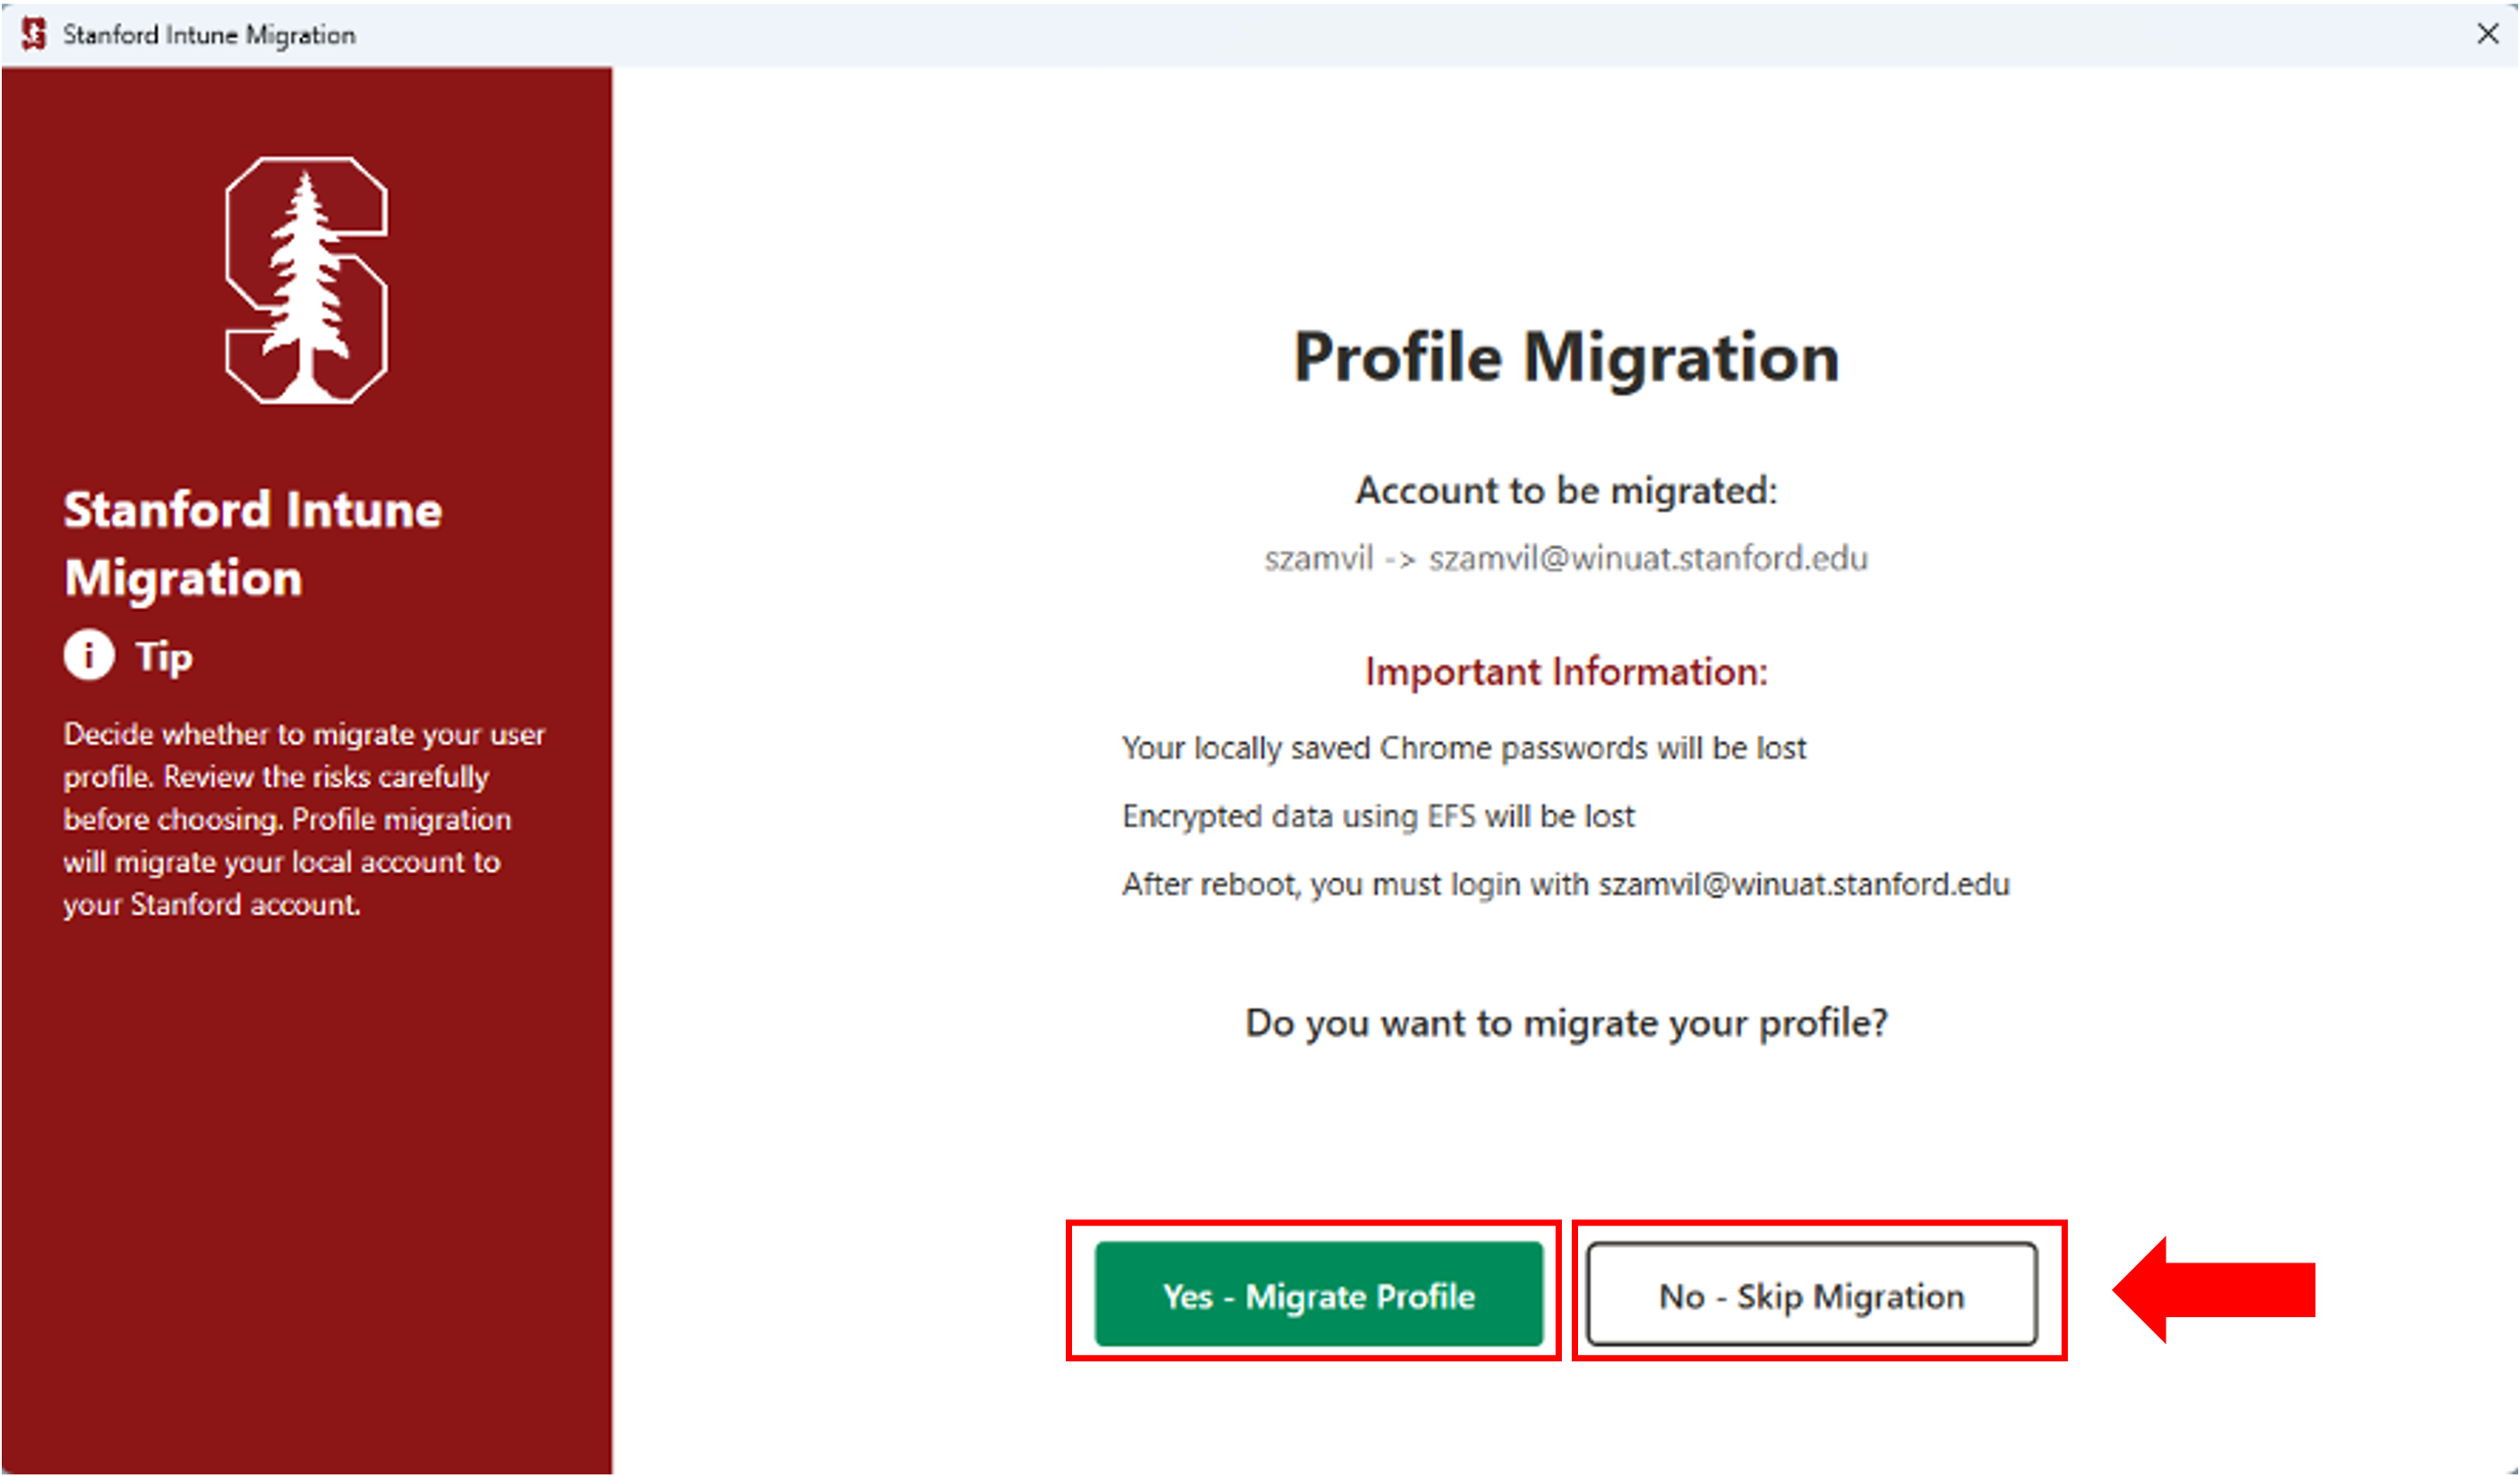2520x1476 pixels.
Task: Select the title bar Stanford app icon
Action: tap(32, 33)
